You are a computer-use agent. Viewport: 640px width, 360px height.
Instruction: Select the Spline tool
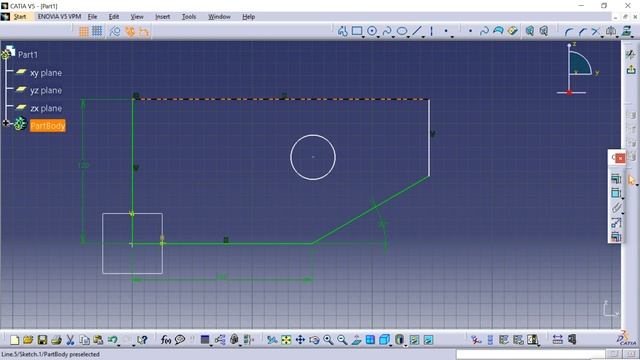pos(387,31)
